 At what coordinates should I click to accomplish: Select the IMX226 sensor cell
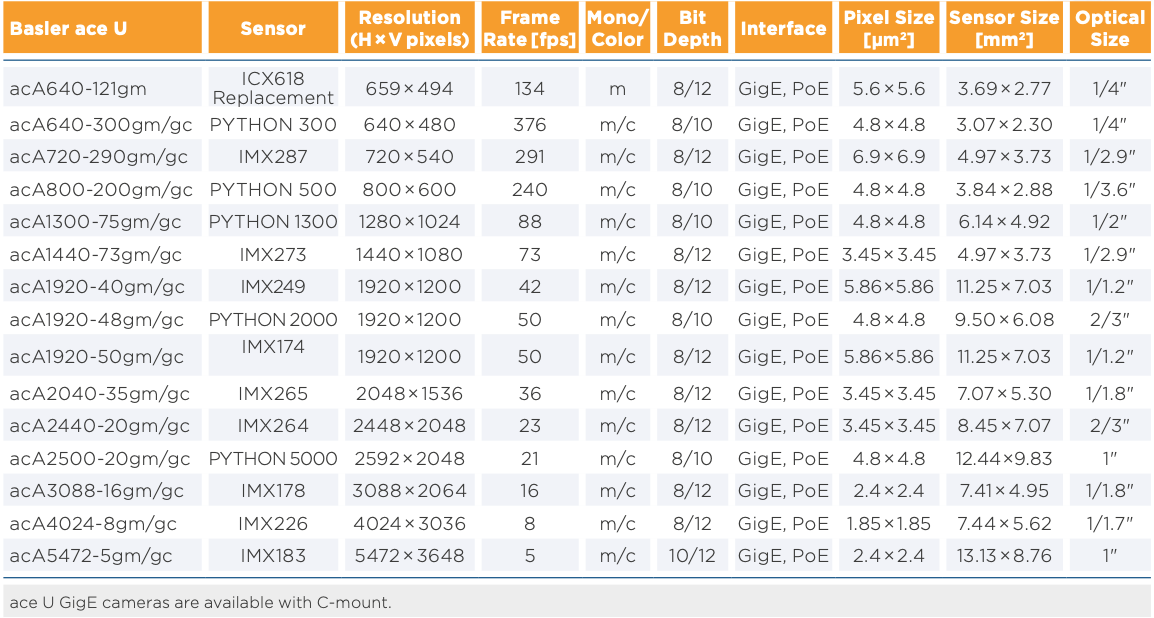coord(273,524)
